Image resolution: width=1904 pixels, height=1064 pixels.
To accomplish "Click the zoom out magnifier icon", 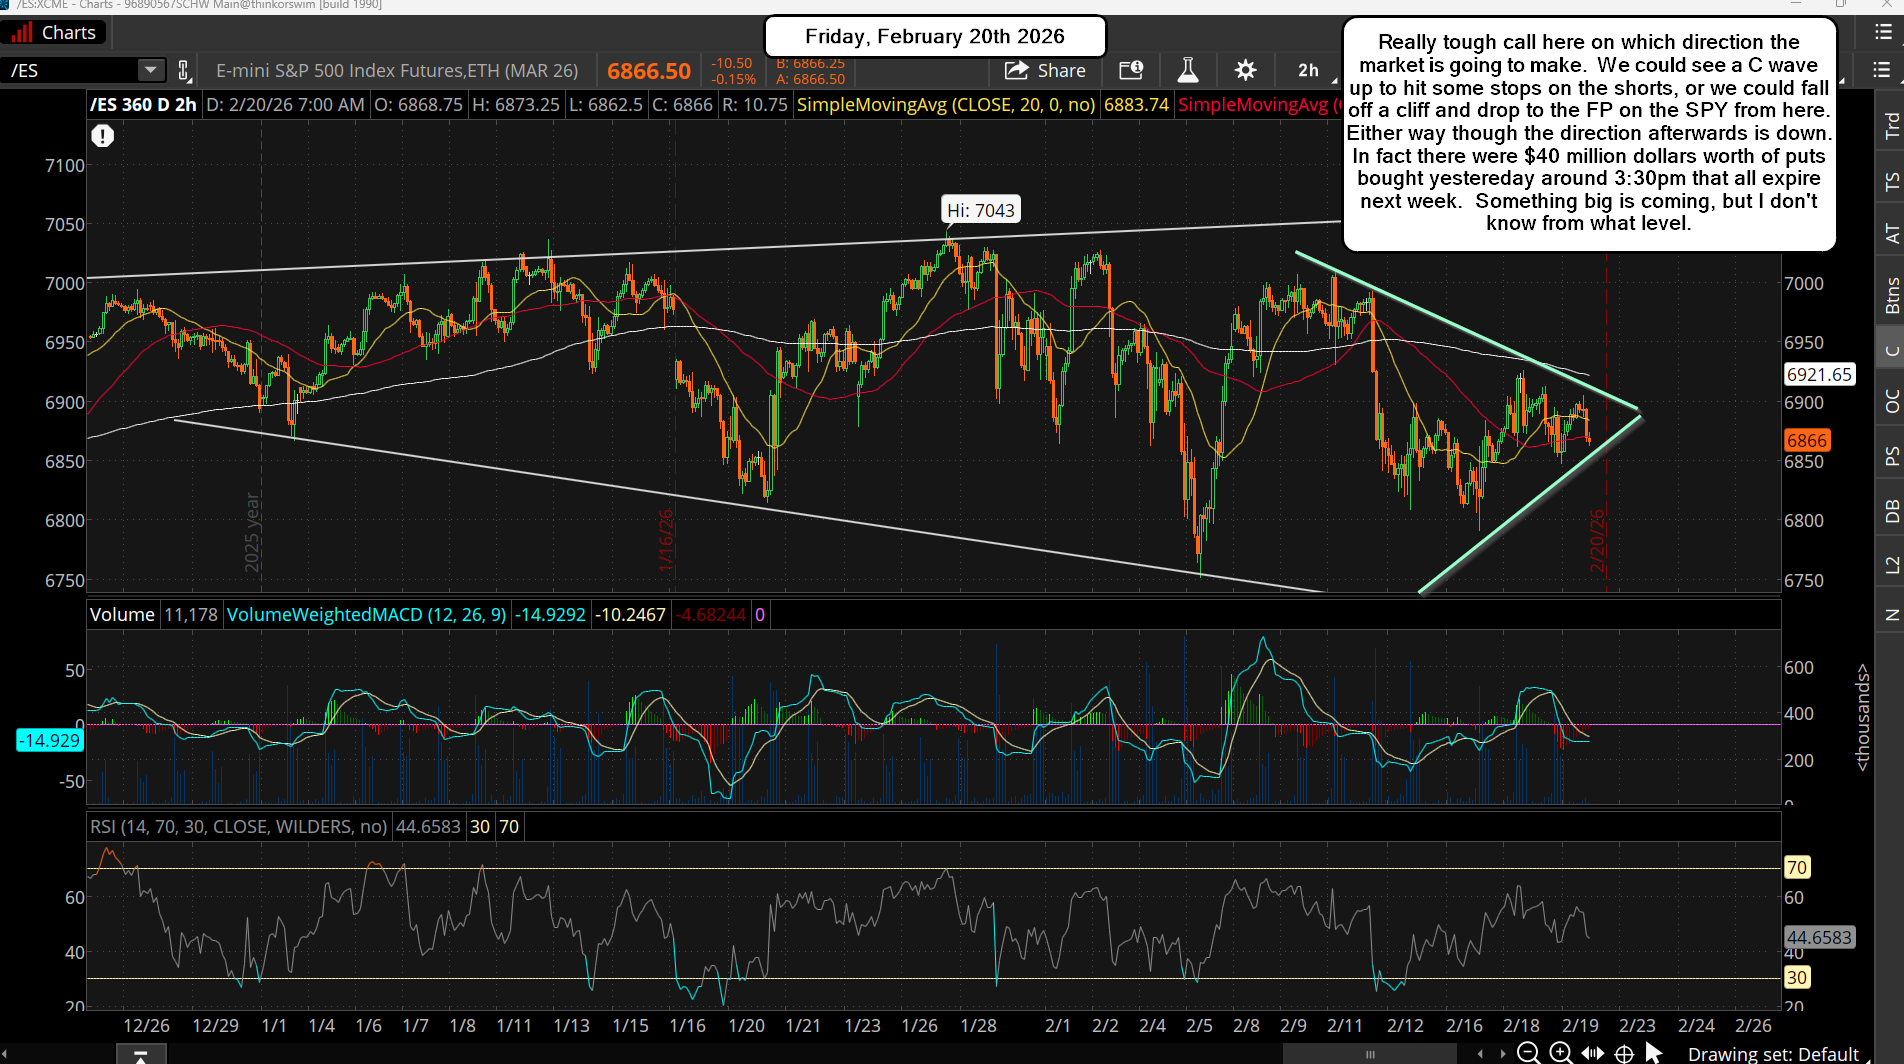I will click(x=1529, y=1052).
